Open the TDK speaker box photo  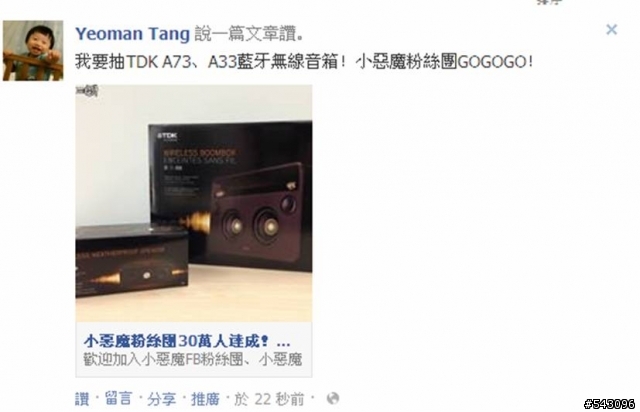tap(194, 203)
